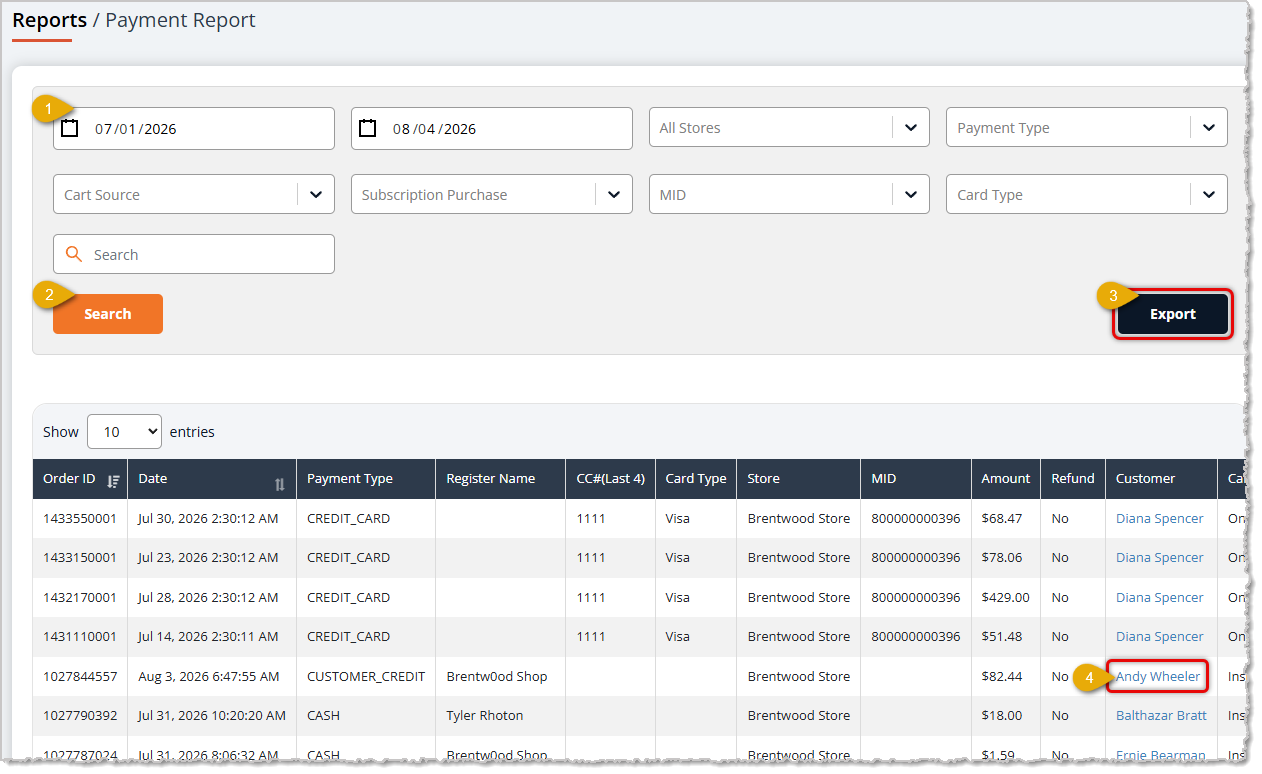The image size is (1262, 774).
Task: Focus the Search text input
Action: 194,254
